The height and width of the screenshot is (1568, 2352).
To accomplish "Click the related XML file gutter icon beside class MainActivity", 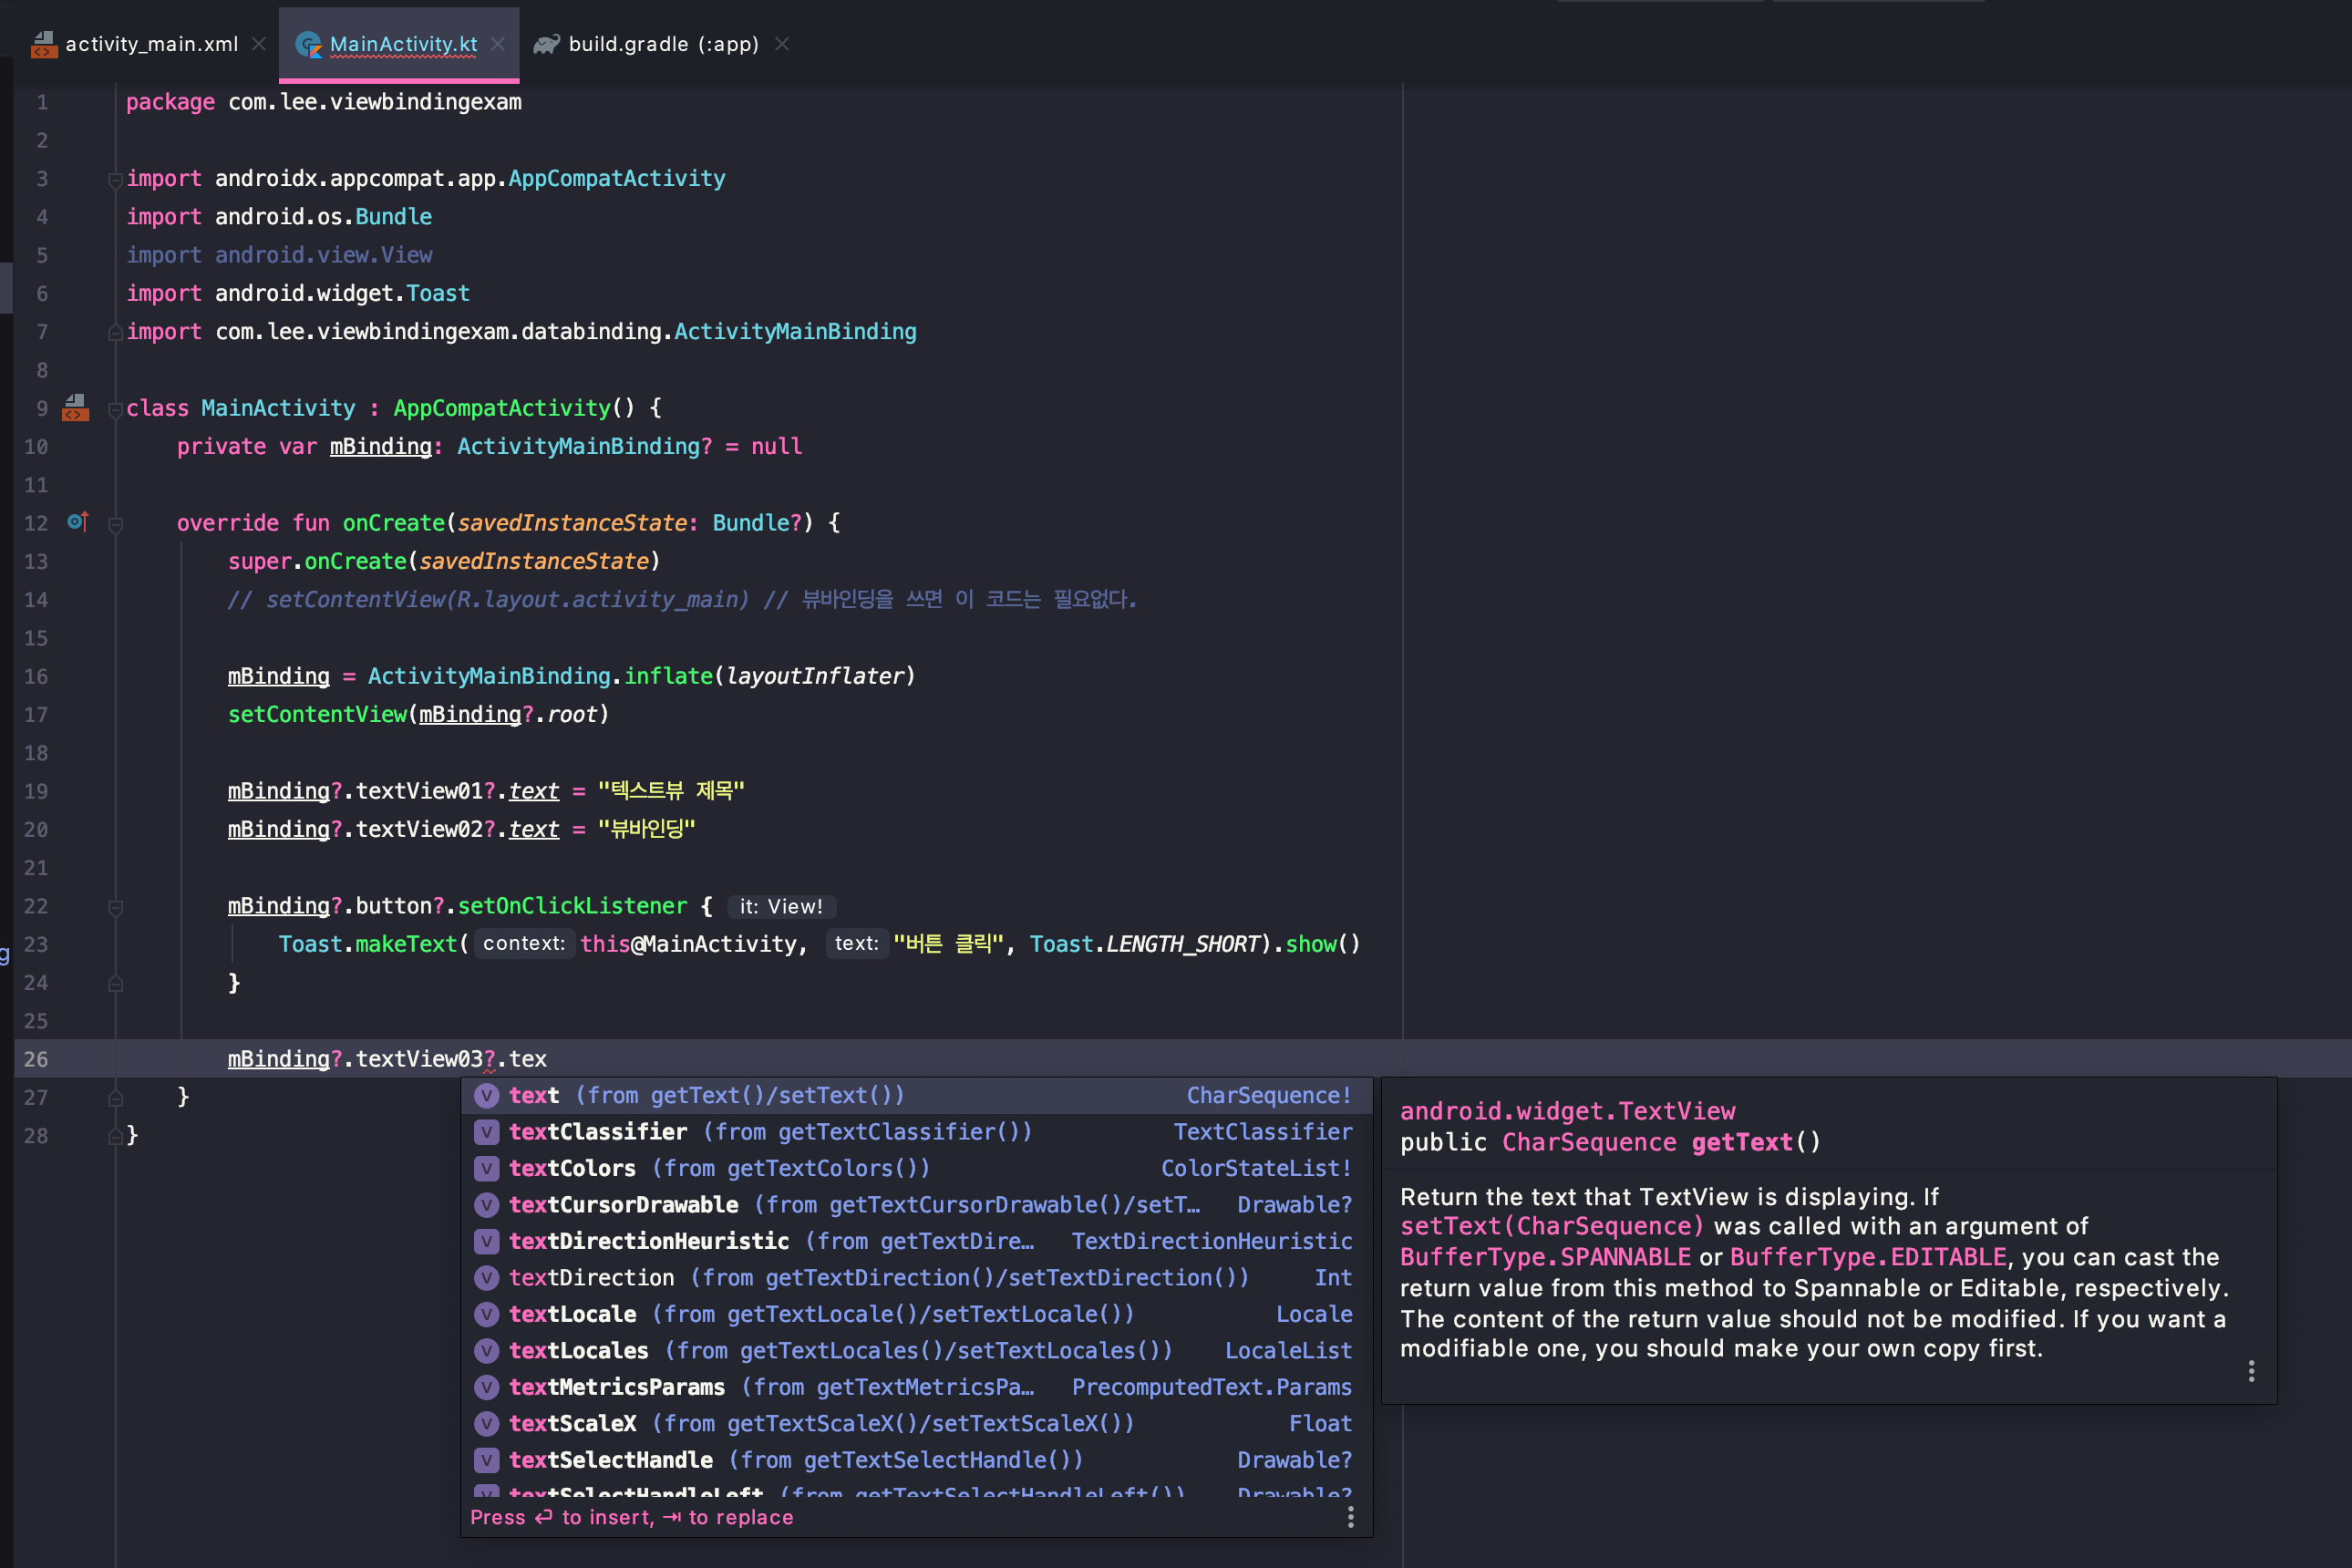I will point(75,408).
